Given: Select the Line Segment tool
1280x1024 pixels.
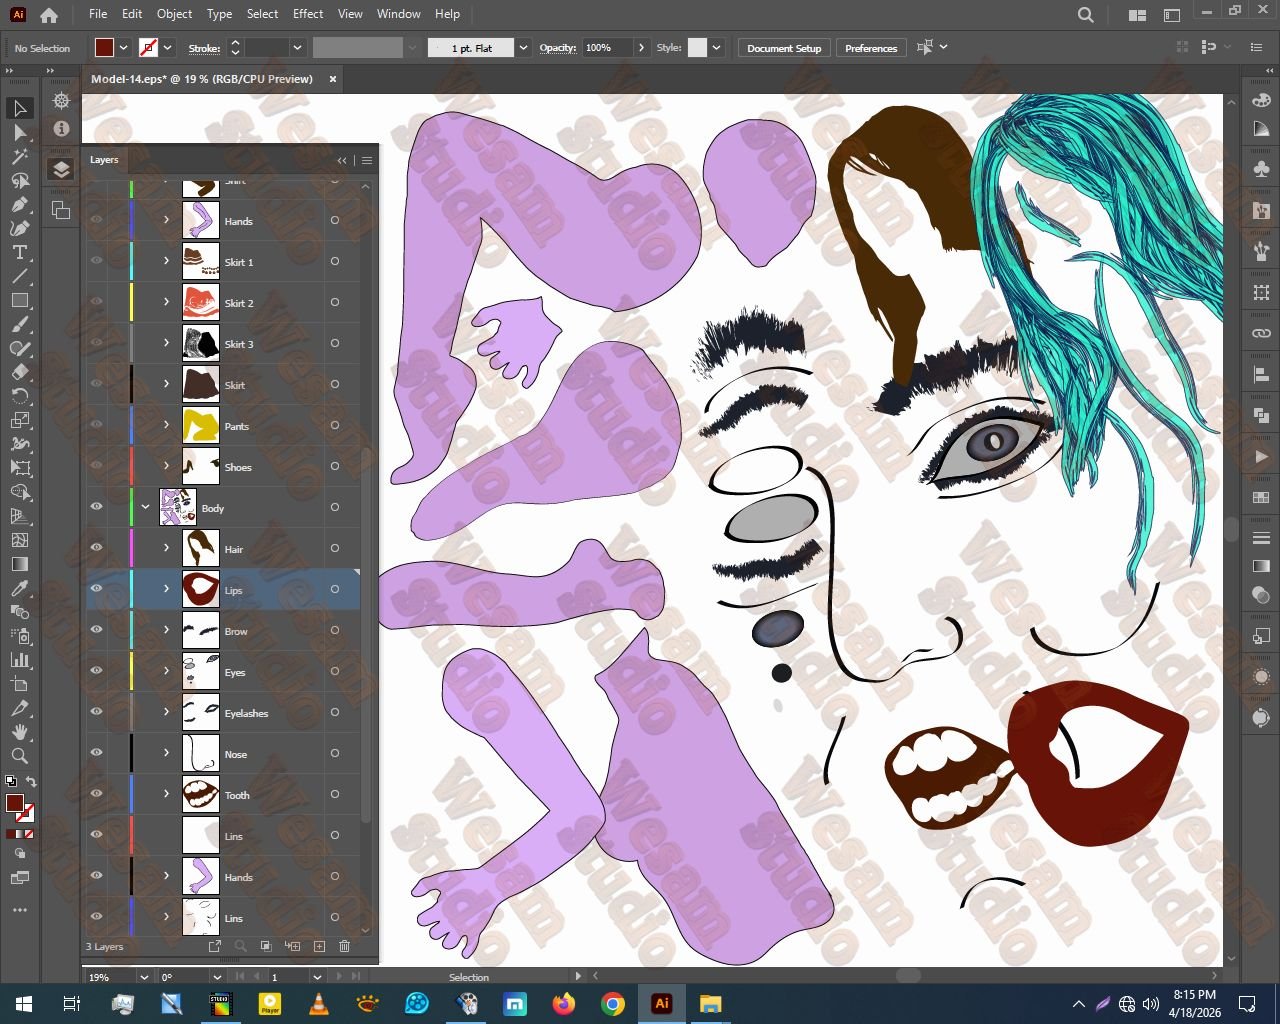Looking at the screenshot, I should [x=20, y=276].
